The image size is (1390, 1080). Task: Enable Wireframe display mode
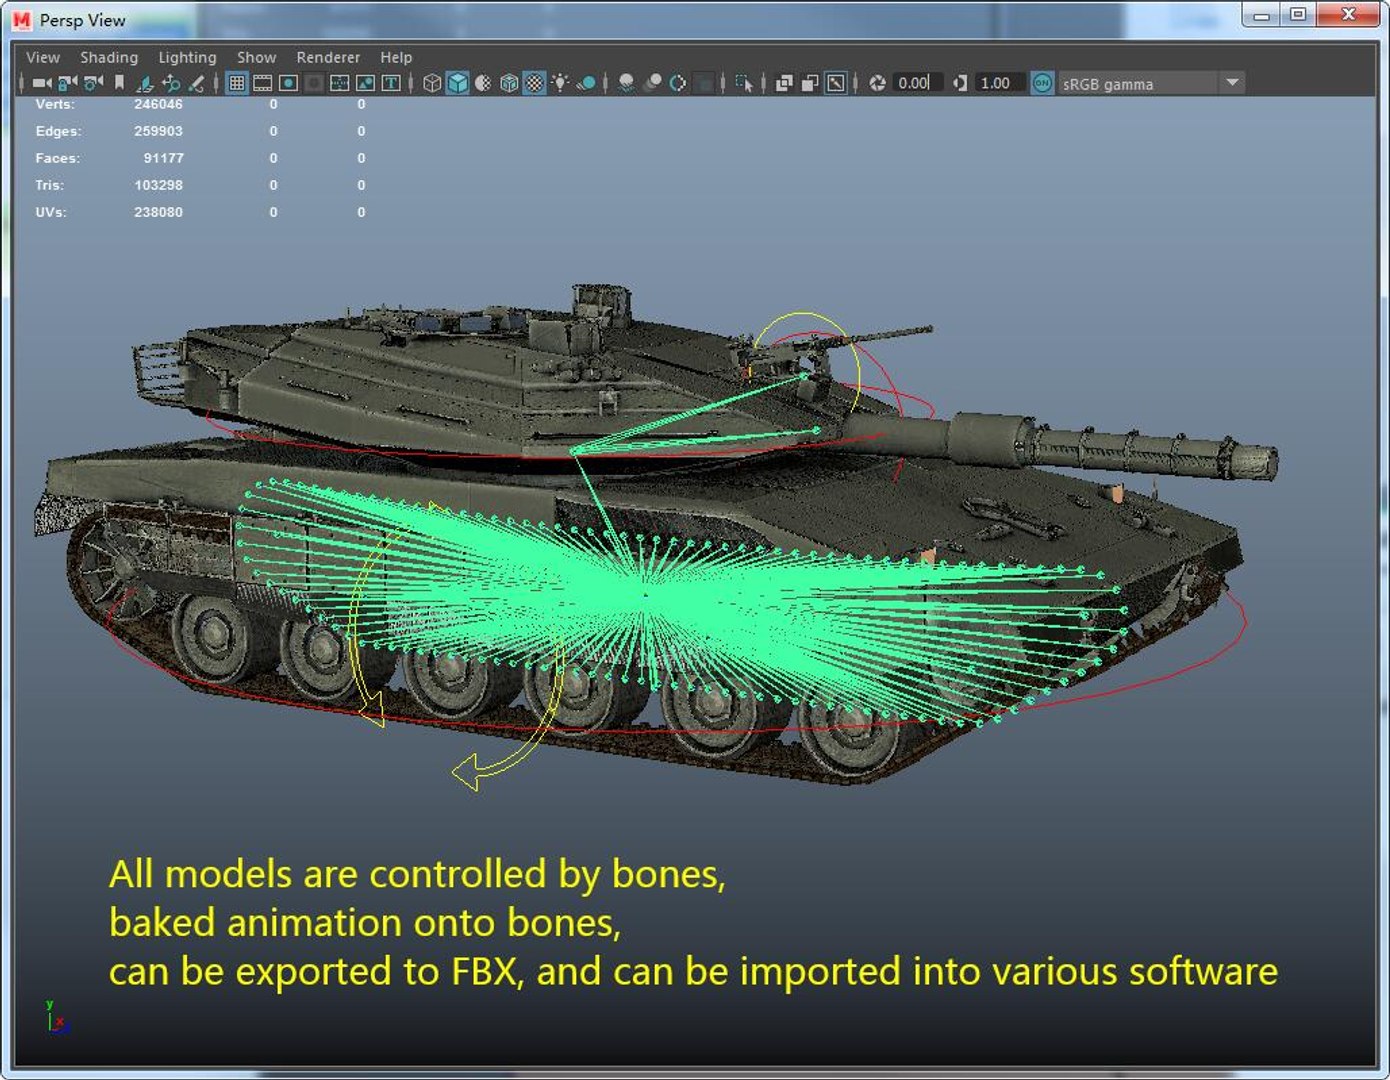coord(432,83)
